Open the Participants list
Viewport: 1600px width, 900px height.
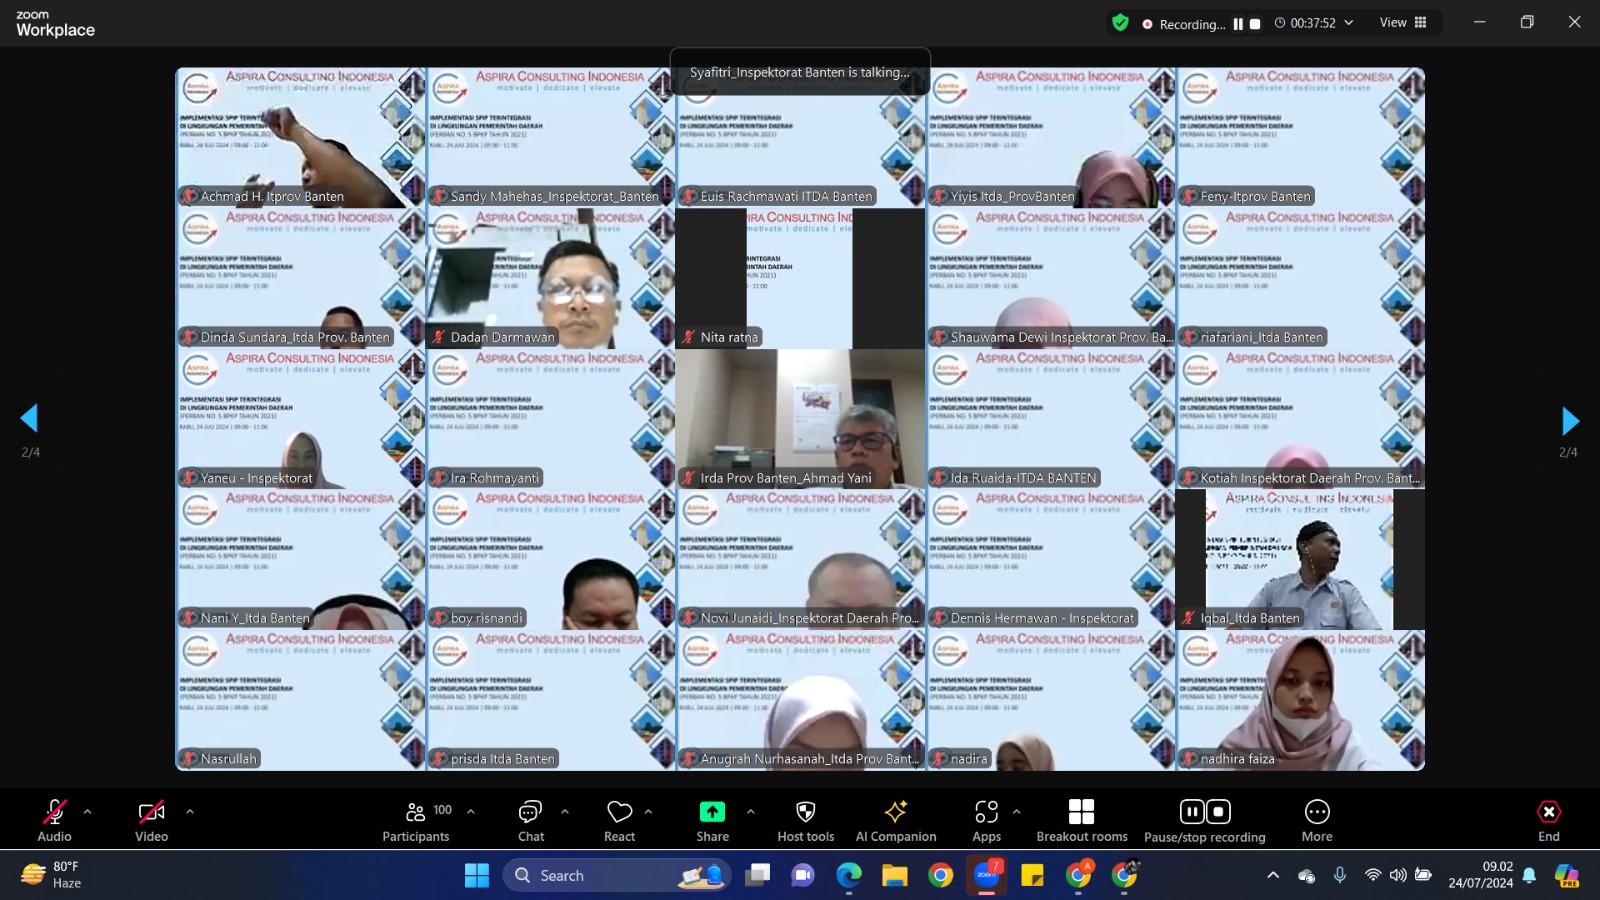(x=416, y=819)
